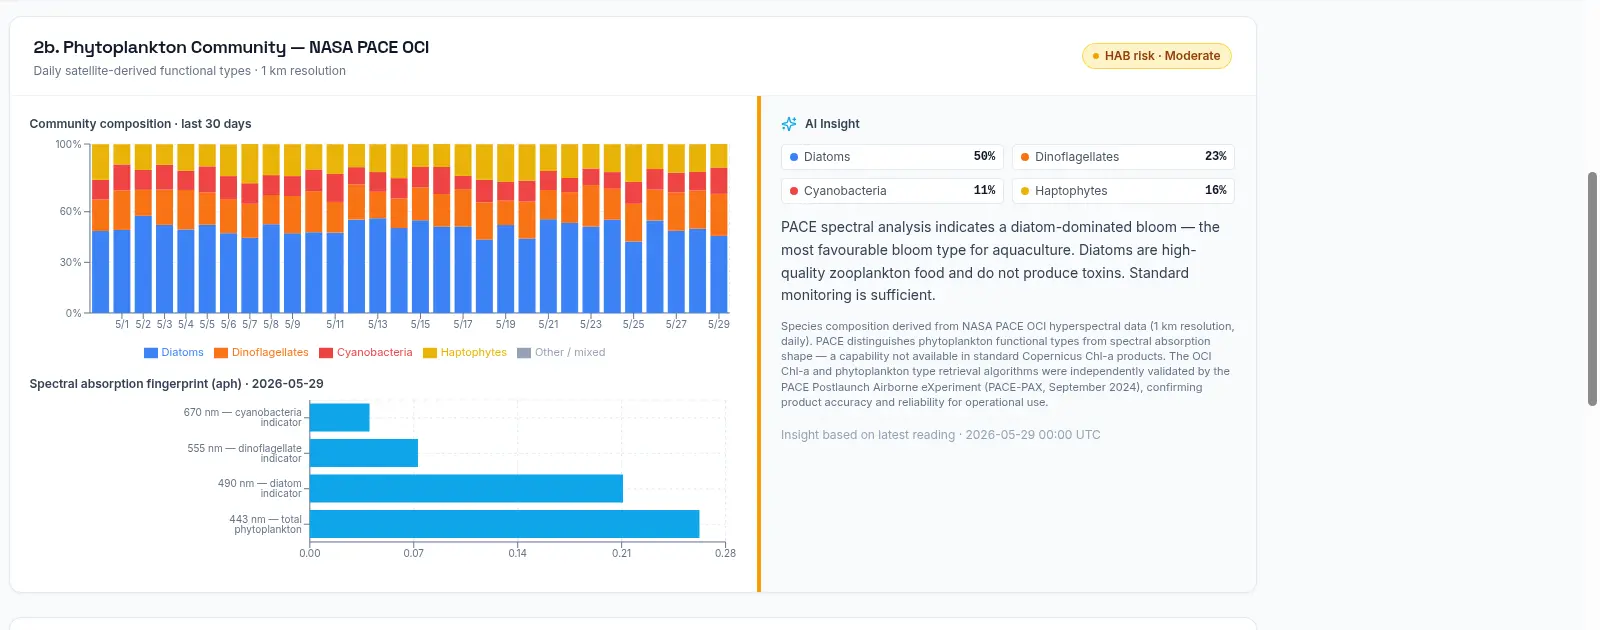Toggle the Diatoms series in chart legend
The image size is (1600, 630).
coord(174,353)
